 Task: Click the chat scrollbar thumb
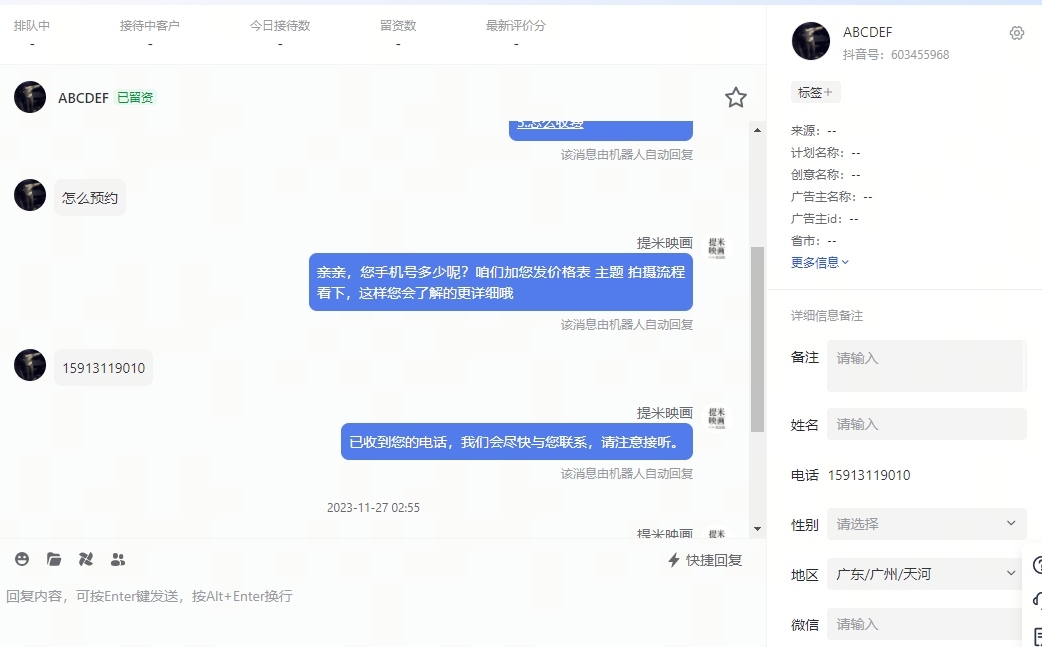point(758,339)
